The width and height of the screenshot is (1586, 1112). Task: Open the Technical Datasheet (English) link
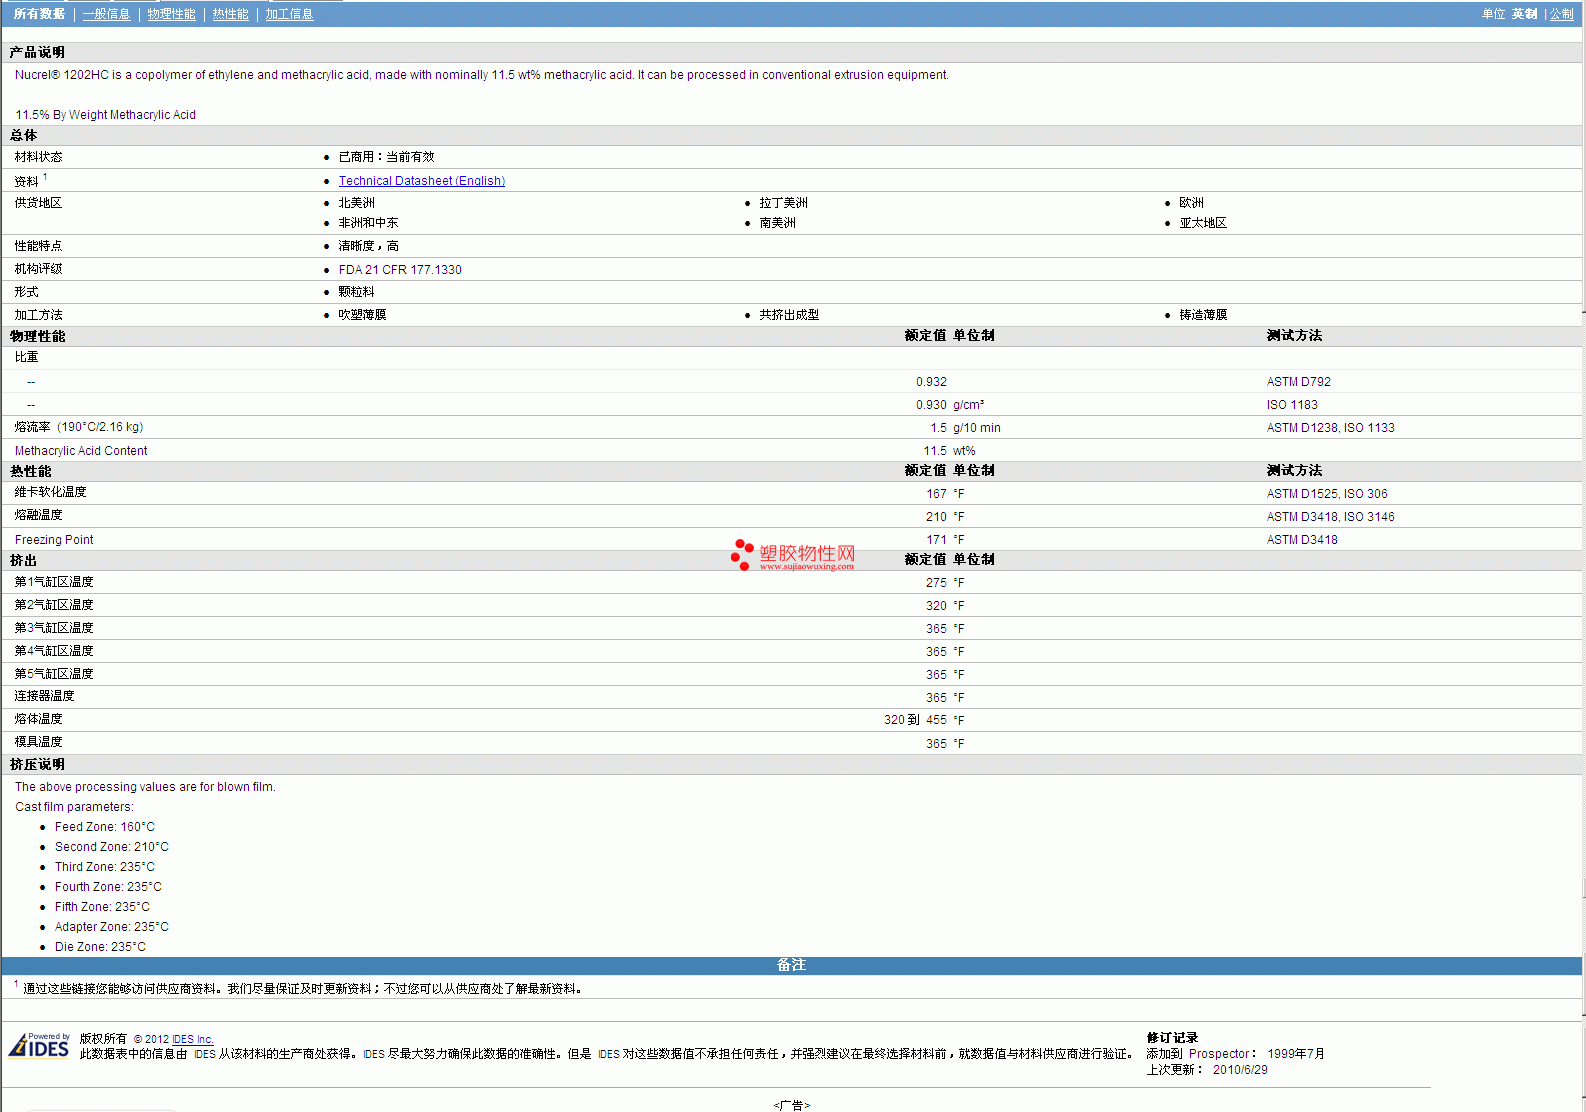pos(421,181)
